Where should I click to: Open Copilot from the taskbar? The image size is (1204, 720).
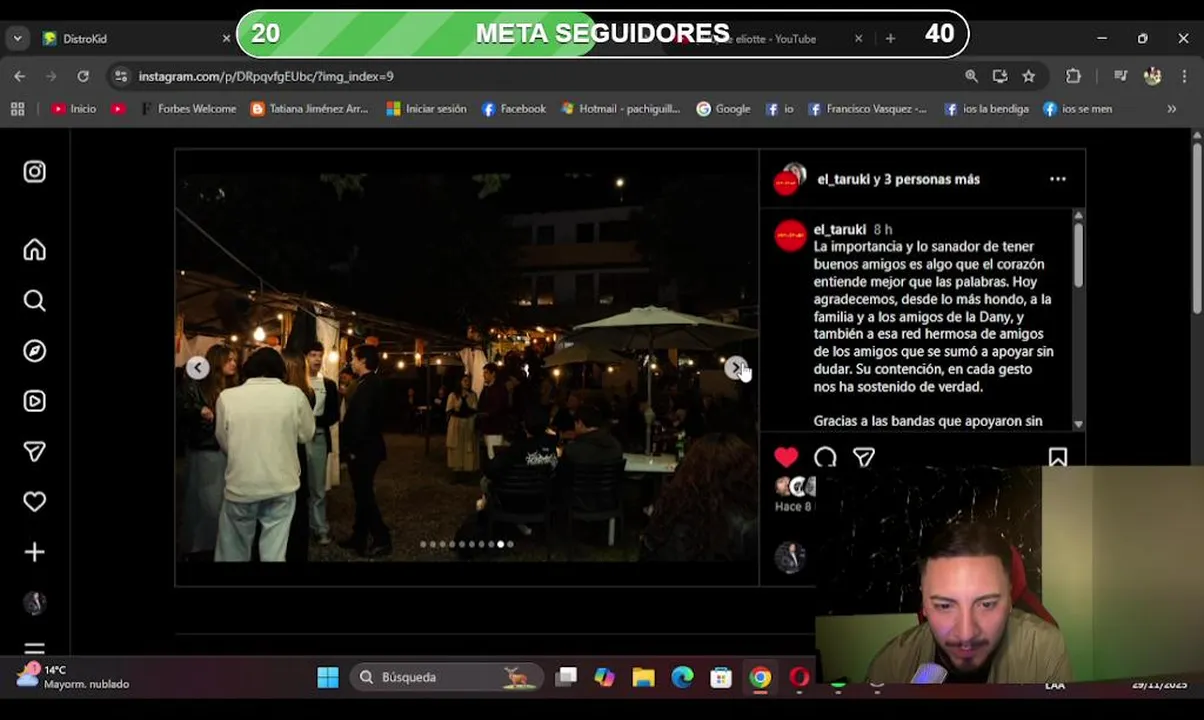pos(604,677)
